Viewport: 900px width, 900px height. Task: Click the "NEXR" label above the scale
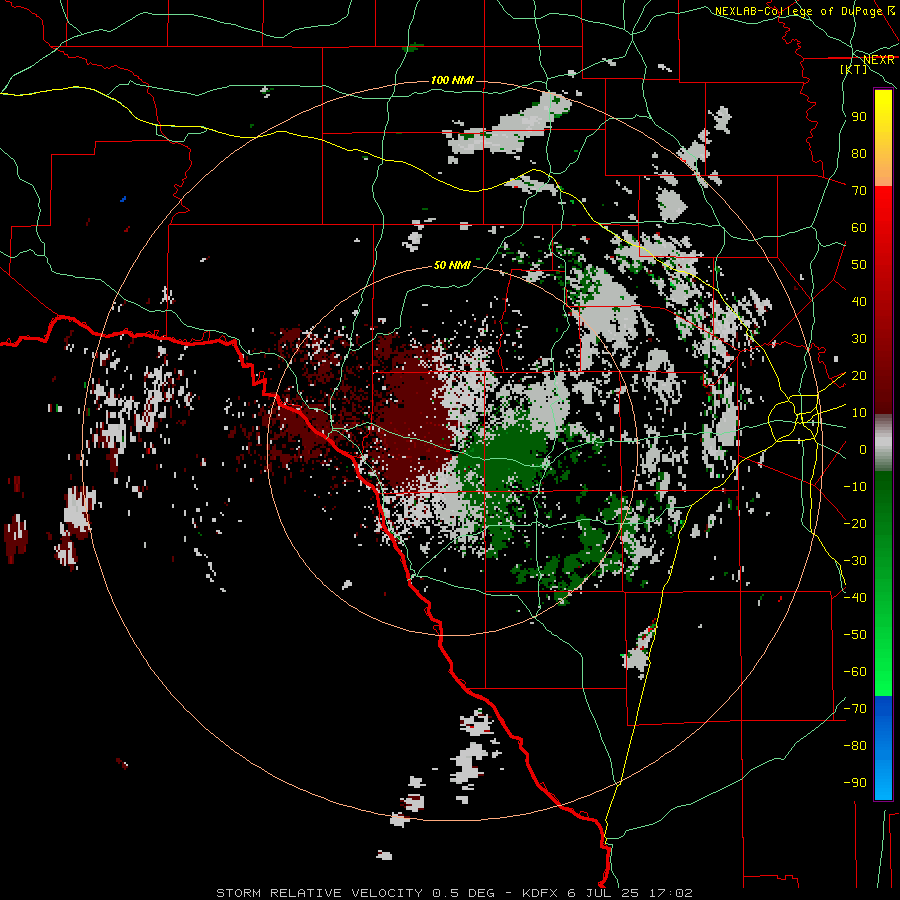coord(878,60)
